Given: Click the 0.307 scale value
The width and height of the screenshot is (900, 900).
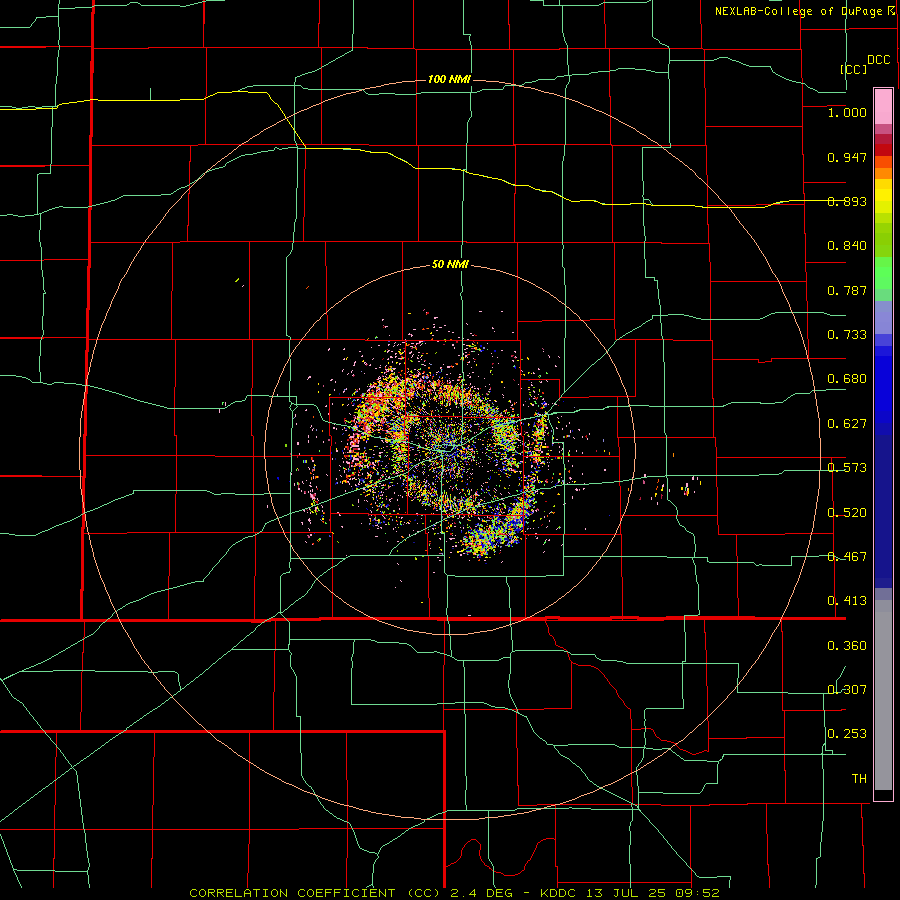Looking at the screenshot, I should (847, 690).
